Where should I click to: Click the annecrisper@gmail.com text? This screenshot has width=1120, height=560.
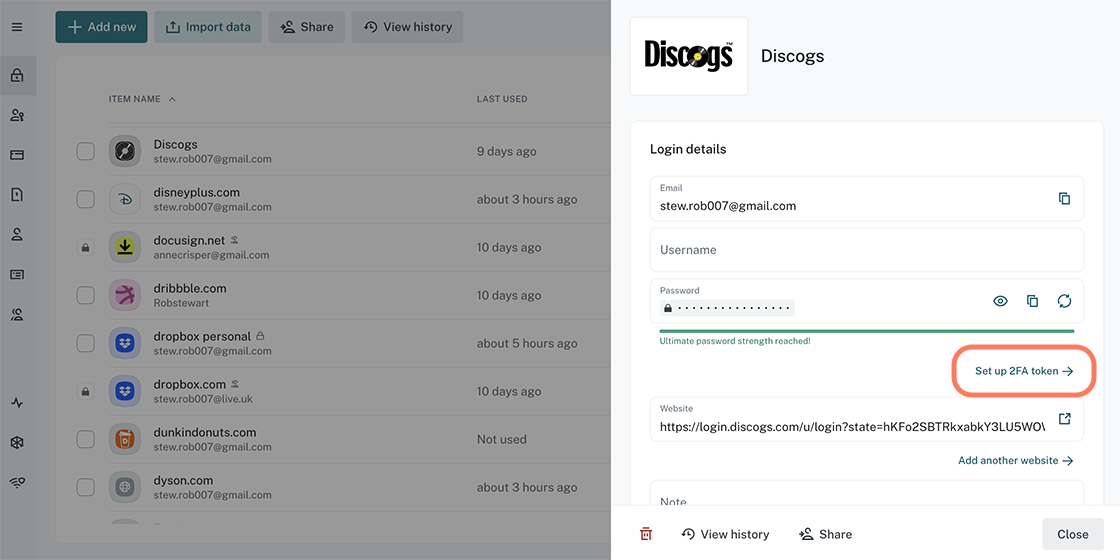(x=211, y=255)
